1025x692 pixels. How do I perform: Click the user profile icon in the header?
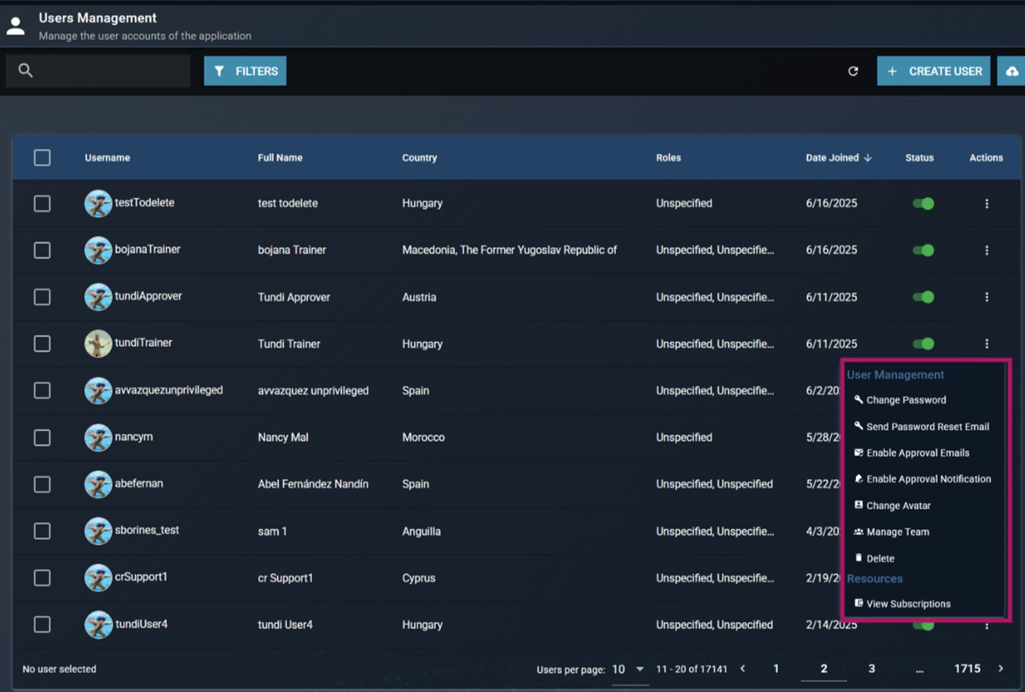pos(15,24)
